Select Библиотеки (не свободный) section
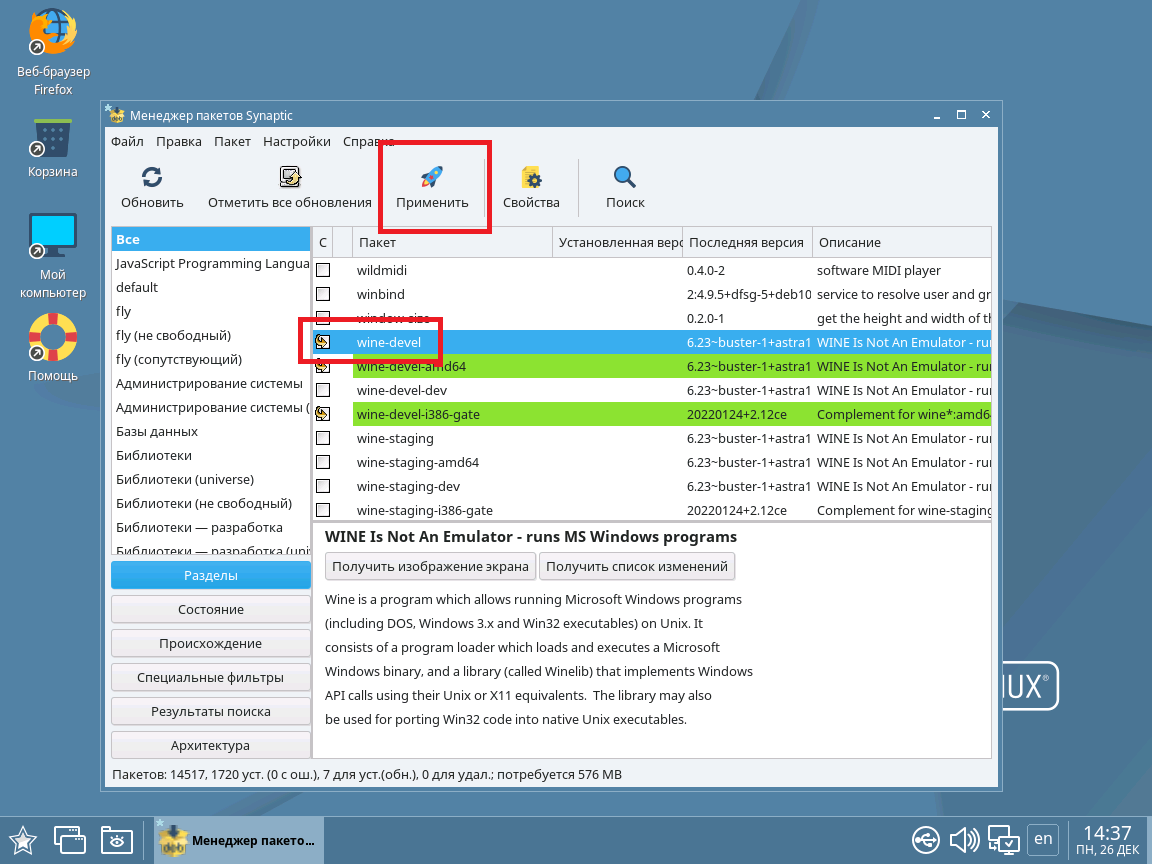This screenshot has width=1152, height=864. point(211,503)
